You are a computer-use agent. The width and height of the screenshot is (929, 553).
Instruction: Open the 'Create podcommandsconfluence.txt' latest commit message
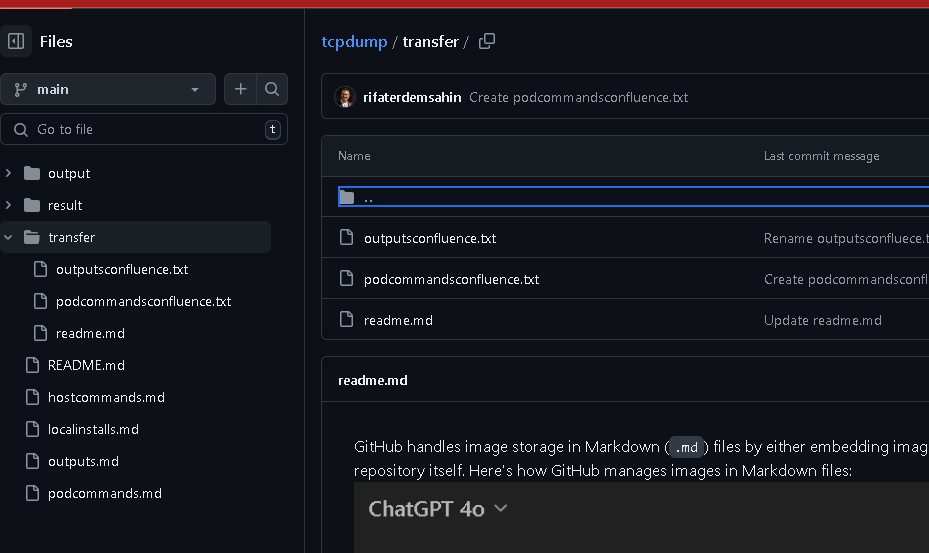pyautogui.click(x=578, y=97)
